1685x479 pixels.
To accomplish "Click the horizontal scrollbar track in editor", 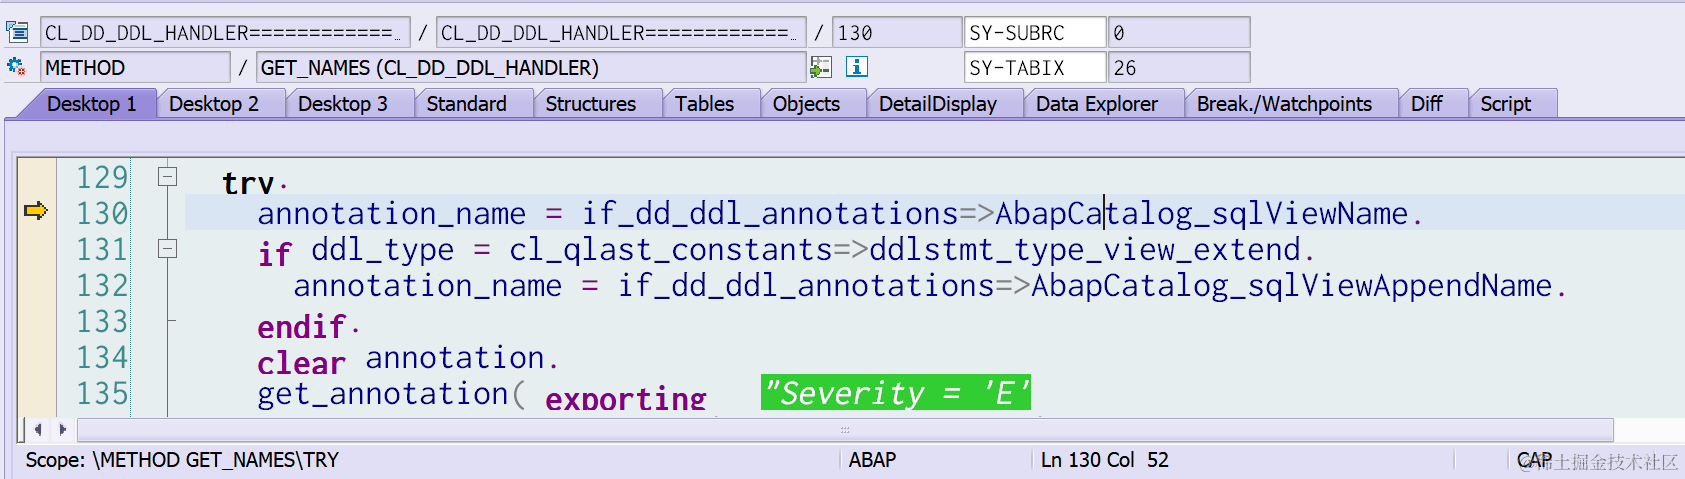I will click(x=845, y=429).
